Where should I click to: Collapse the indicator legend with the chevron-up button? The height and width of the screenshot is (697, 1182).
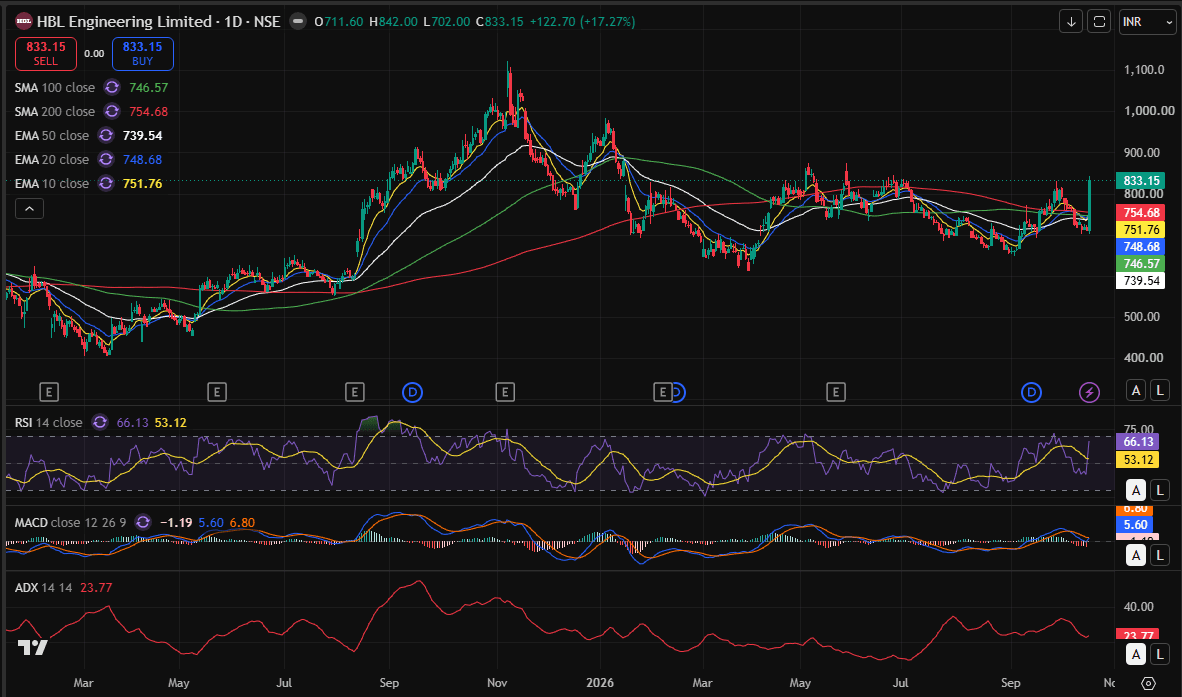point(29,209)
